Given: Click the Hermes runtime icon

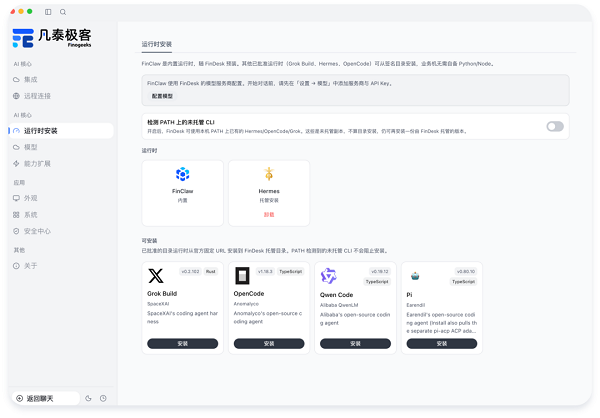Looking at the screenshot, I should (269, 174).
